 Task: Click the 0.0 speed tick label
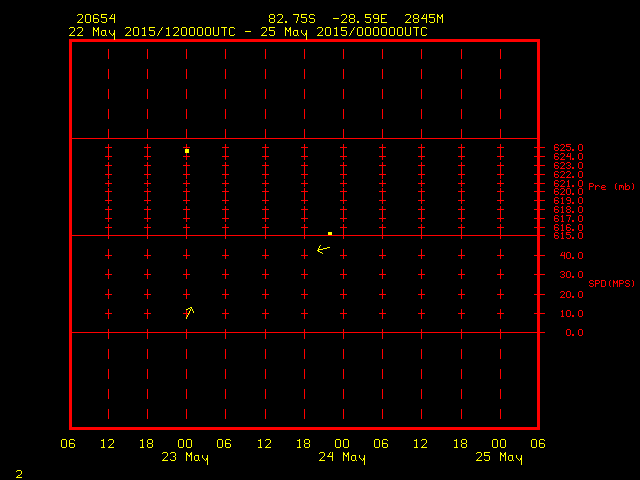(574, 333)
